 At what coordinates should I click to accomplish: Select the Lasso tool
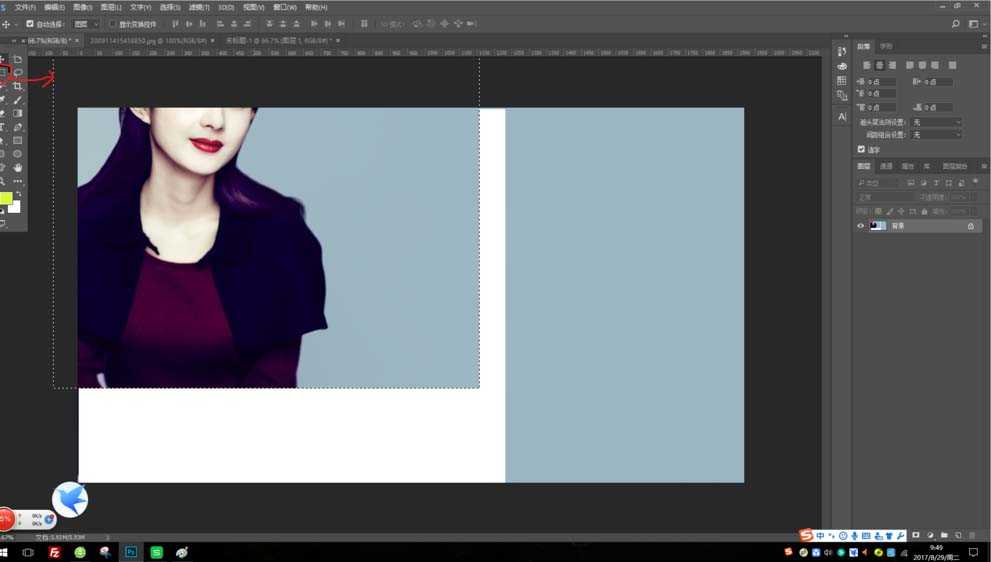18,72
